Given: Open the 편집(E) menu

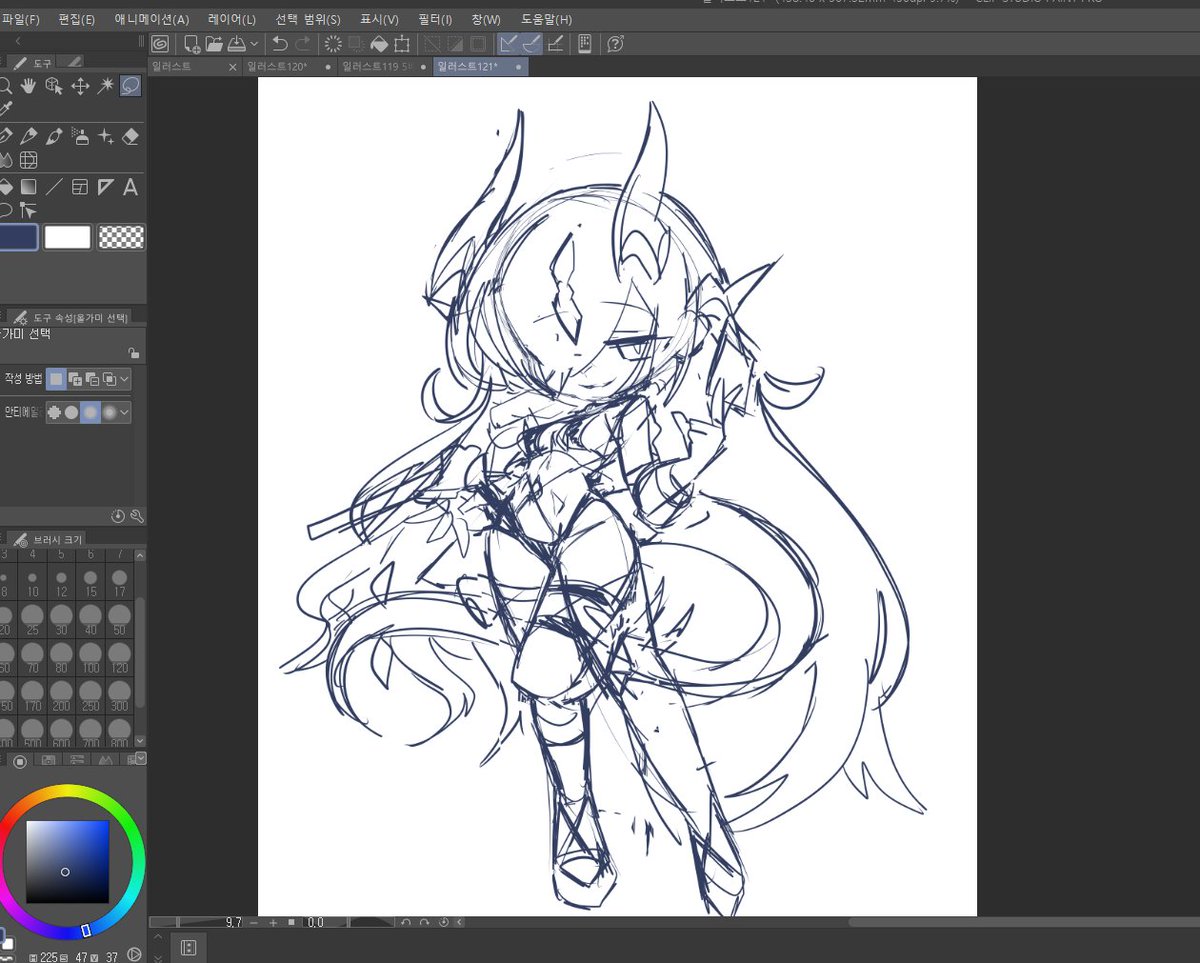Looking at the screenshot, I should [x=77, y=19].
